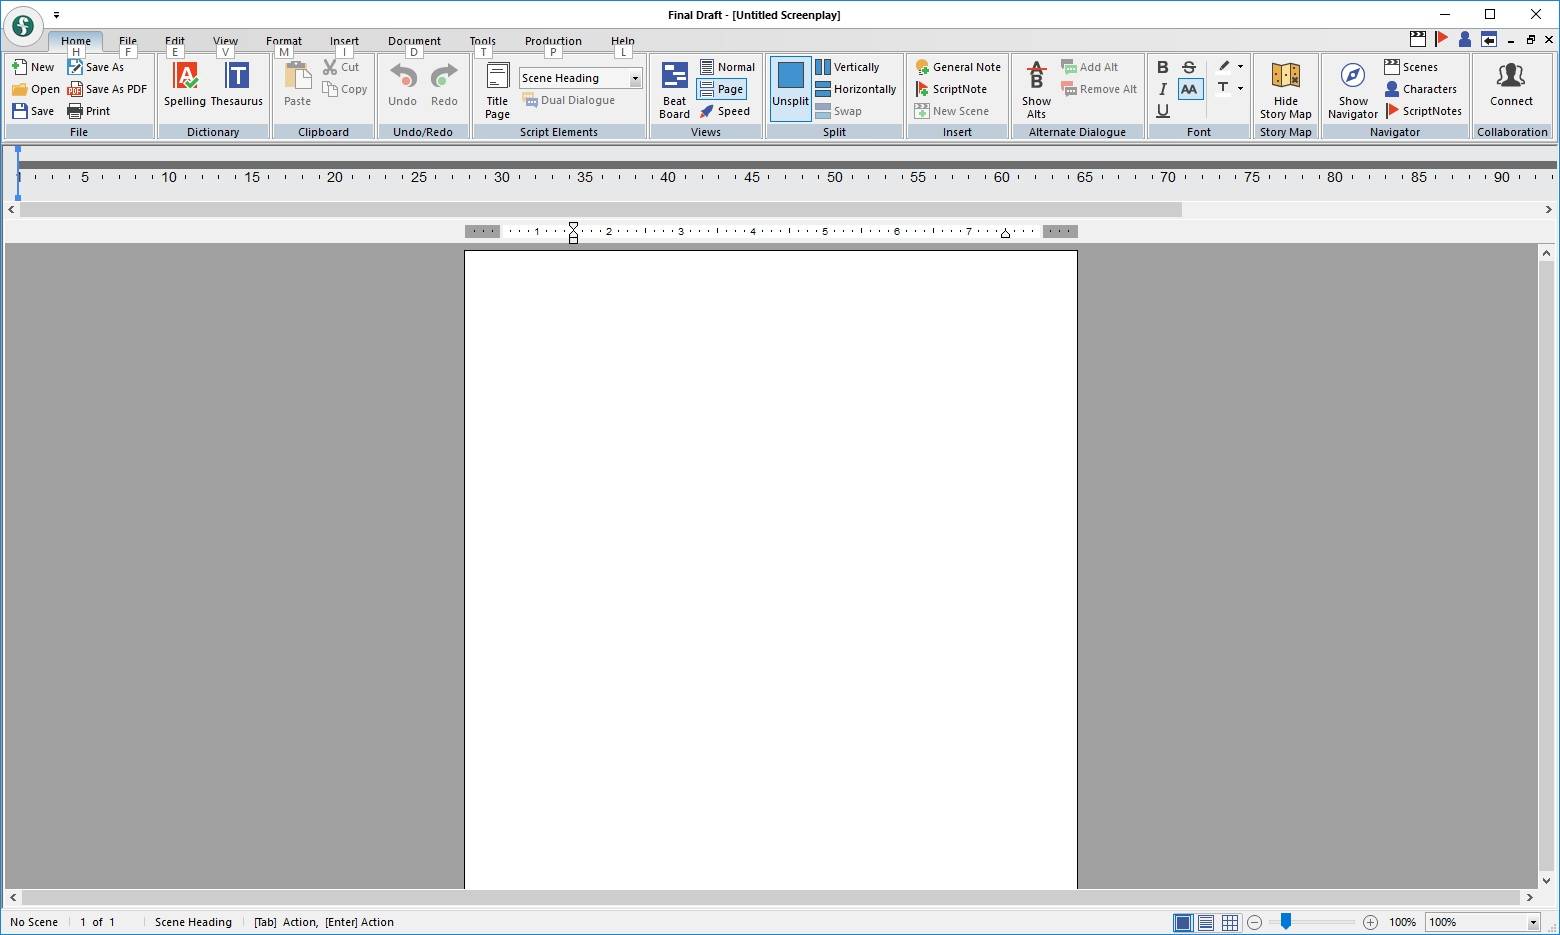1560x935 pixels.
Task: Select Normal view mode
Action: click(x=727, y=67)
